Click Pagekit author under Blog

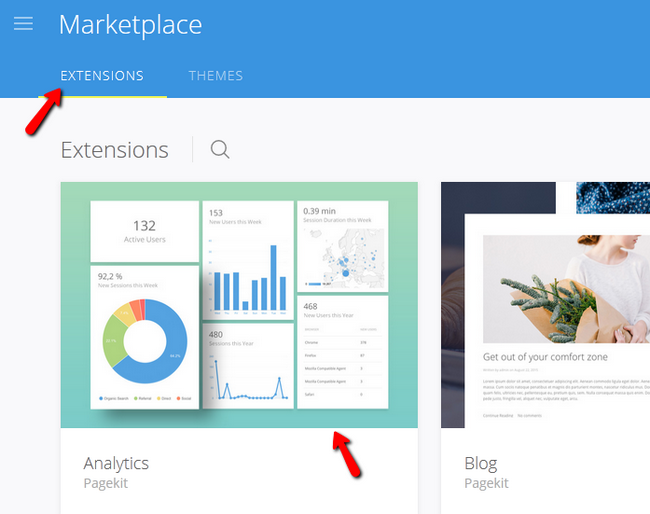pos(487,483)
